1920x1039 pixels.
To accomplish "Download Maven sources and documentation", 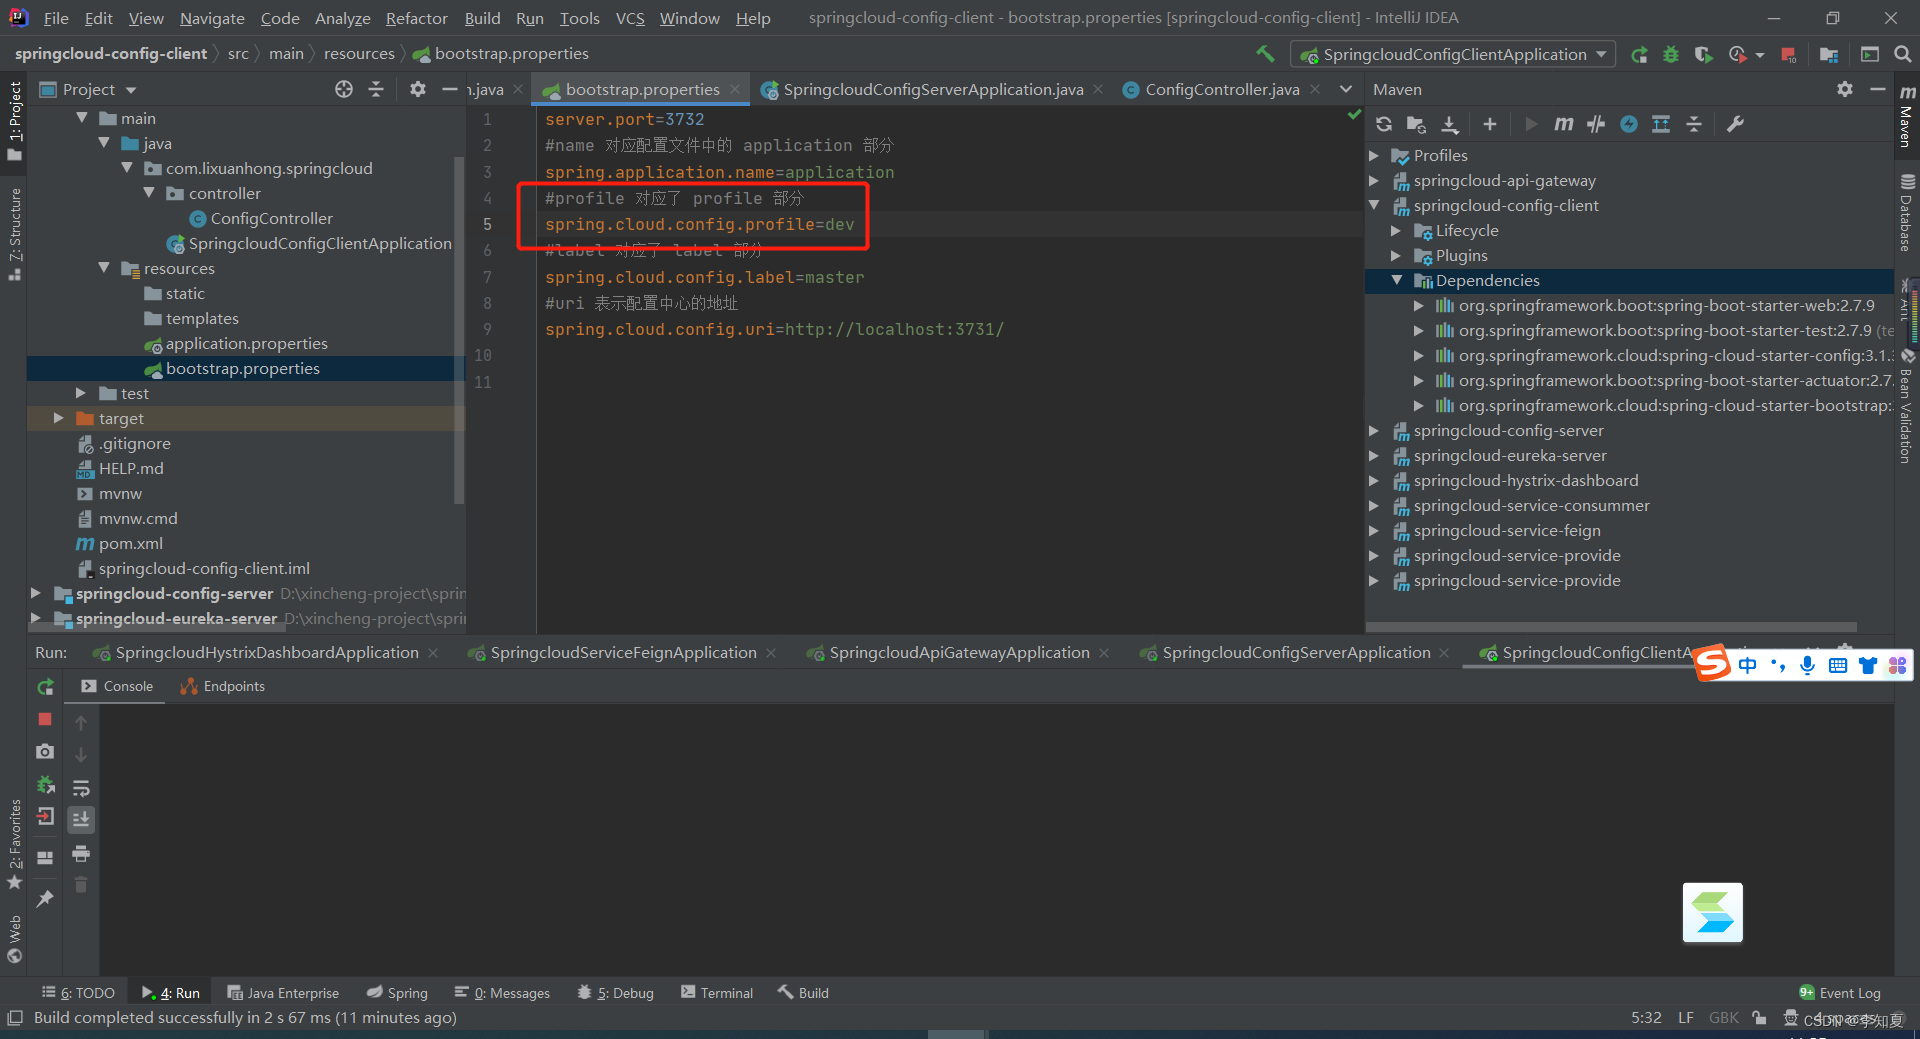I will tap(1449, 124).
